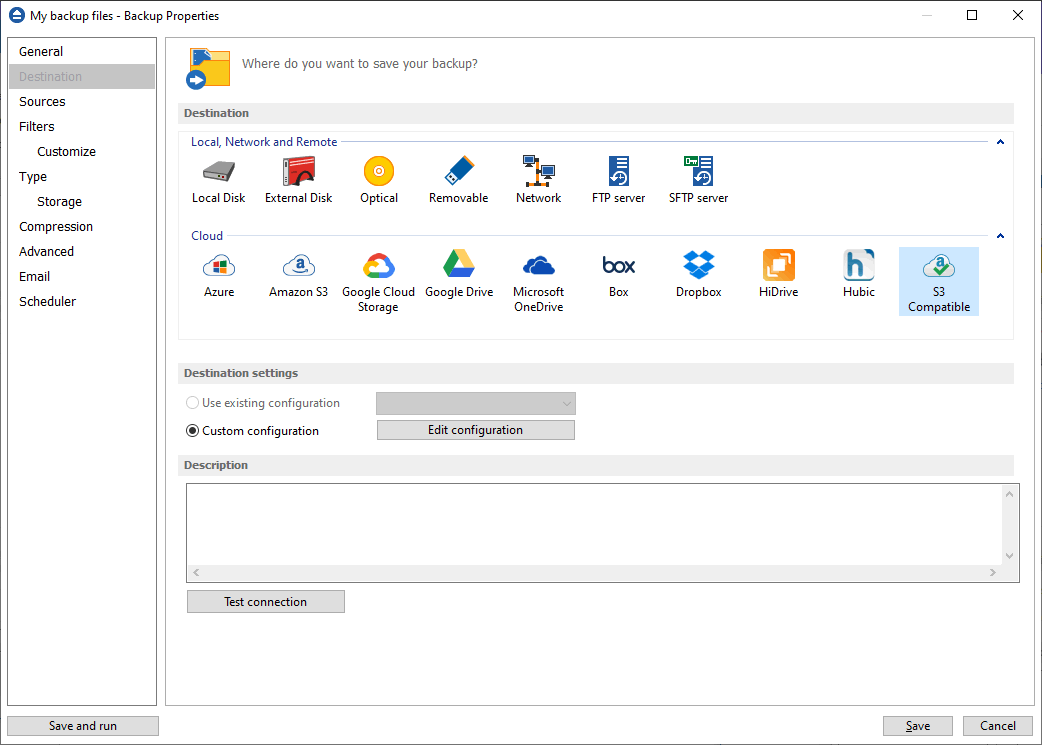Click the Test connection button
Screen dimensions: 1042x745
[x=266, y=601]
